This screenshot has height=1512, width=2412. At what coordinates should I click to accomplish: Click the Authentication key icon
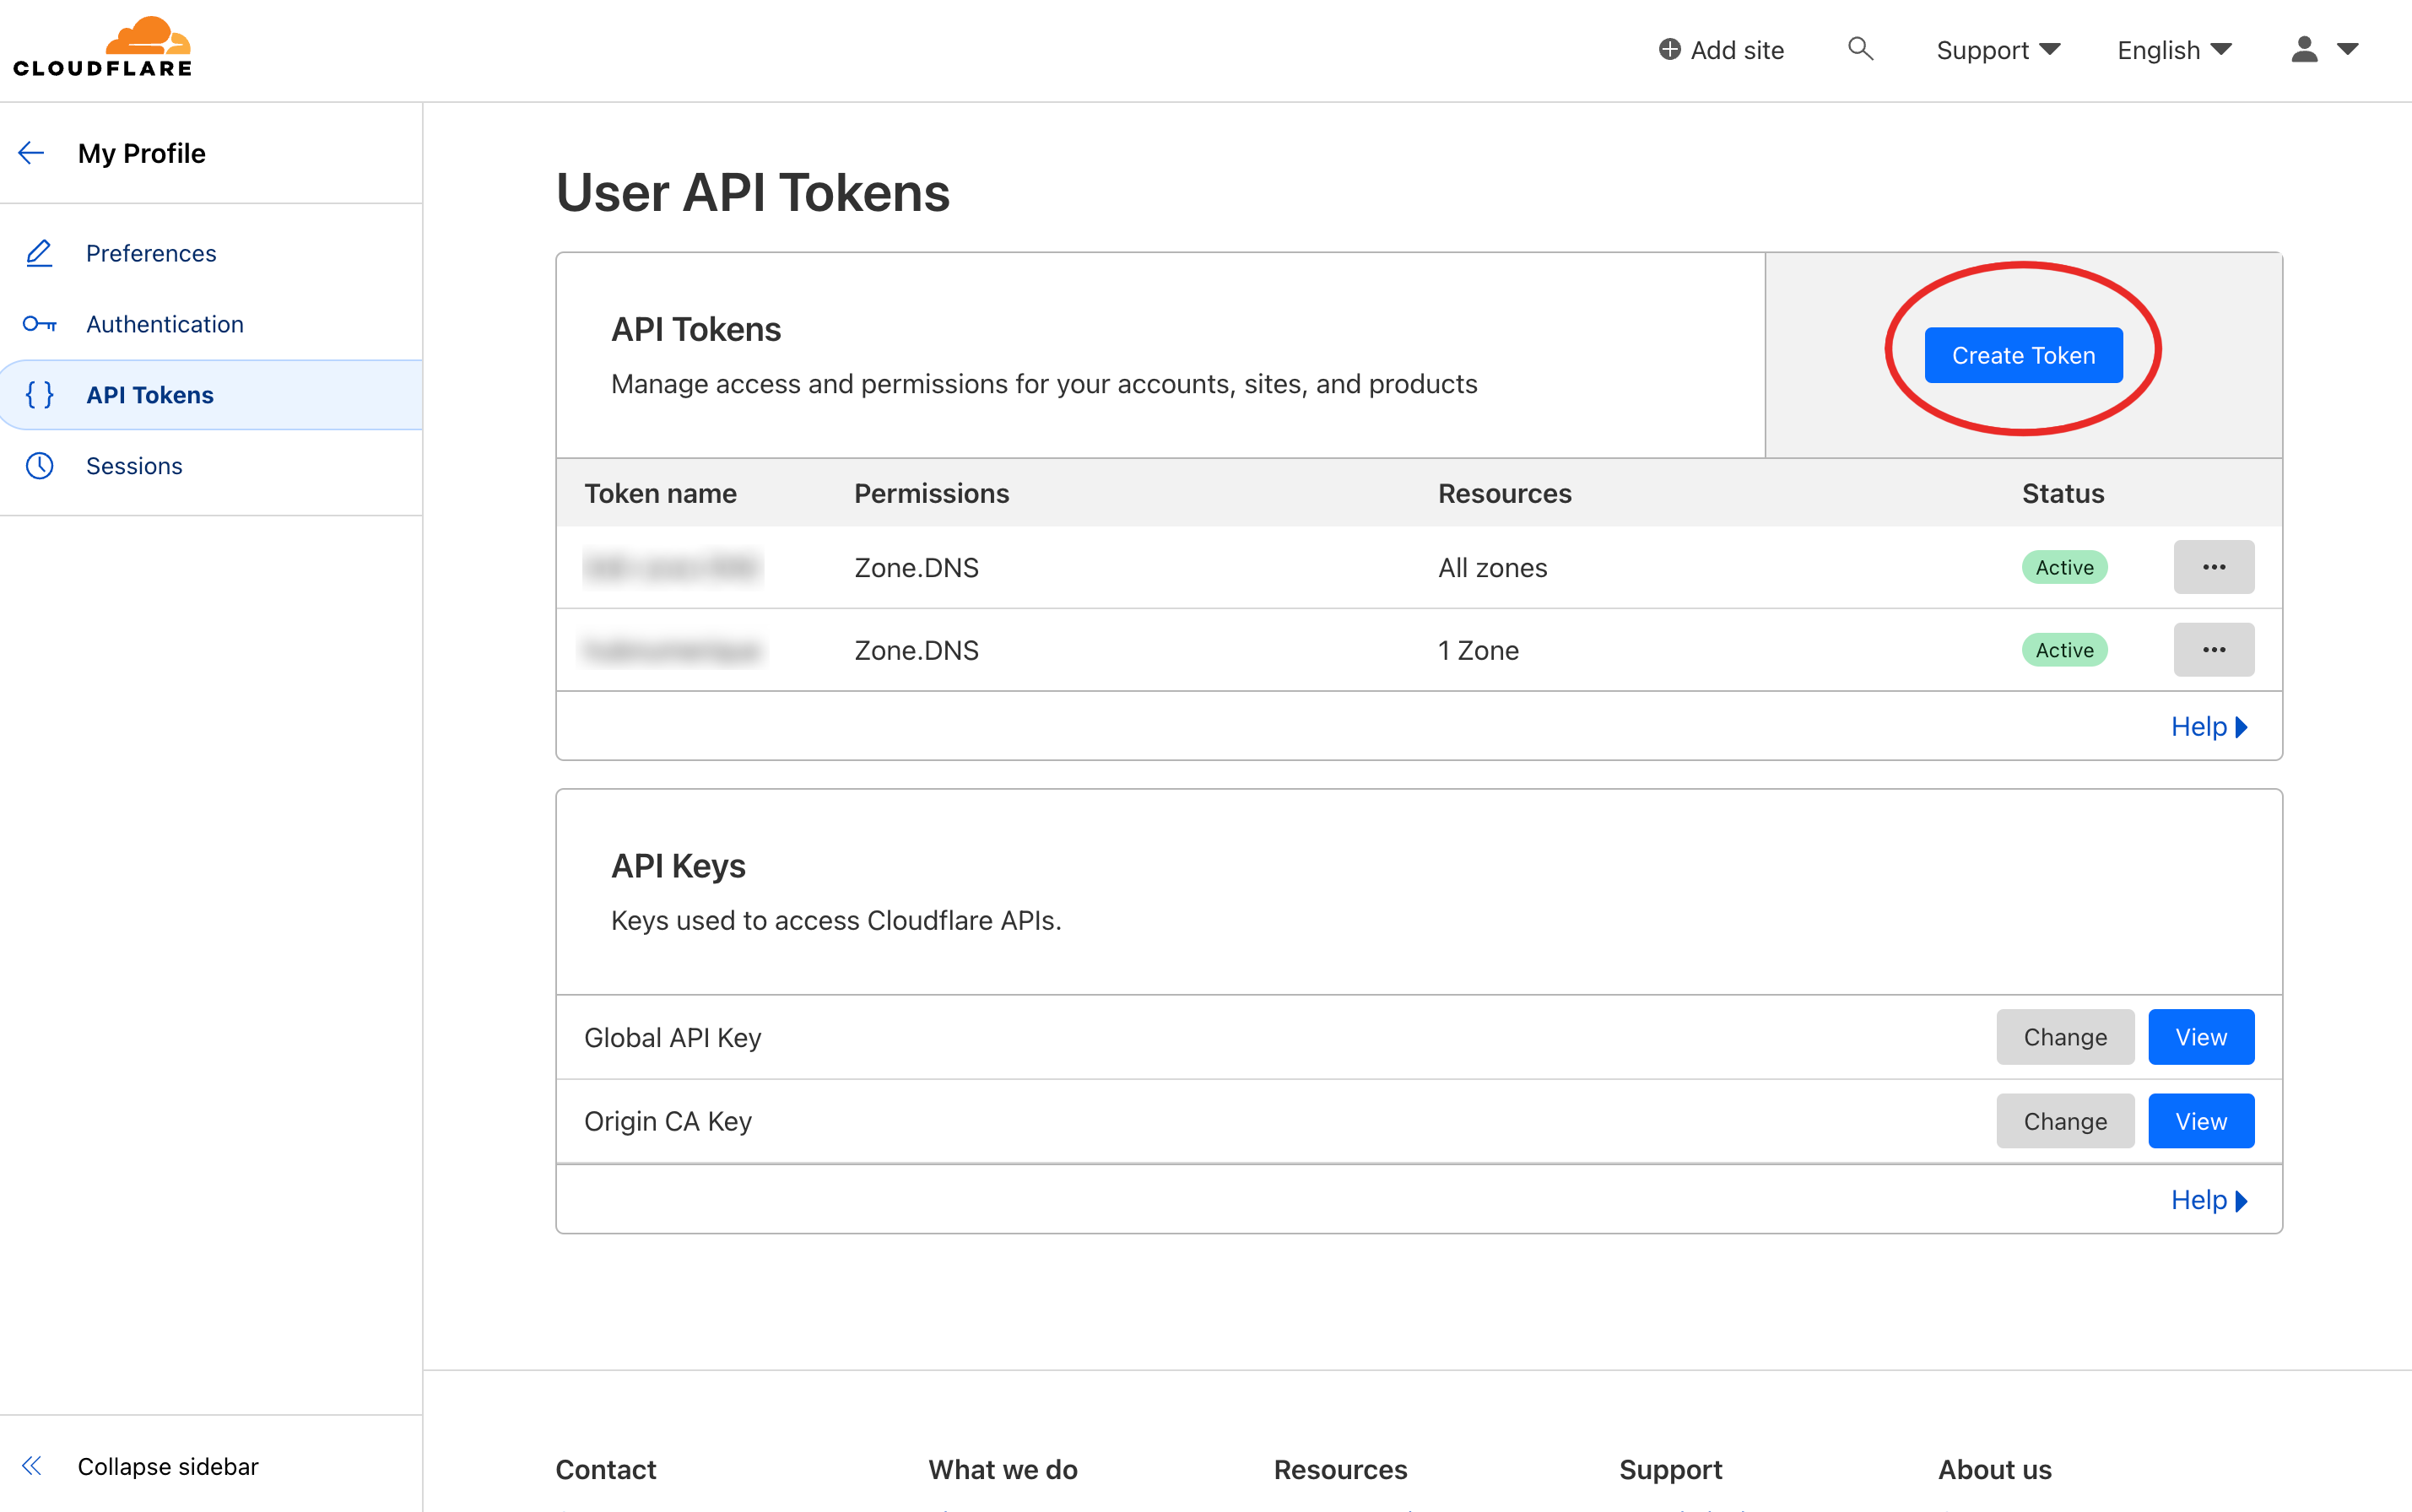tap(39, 324)
